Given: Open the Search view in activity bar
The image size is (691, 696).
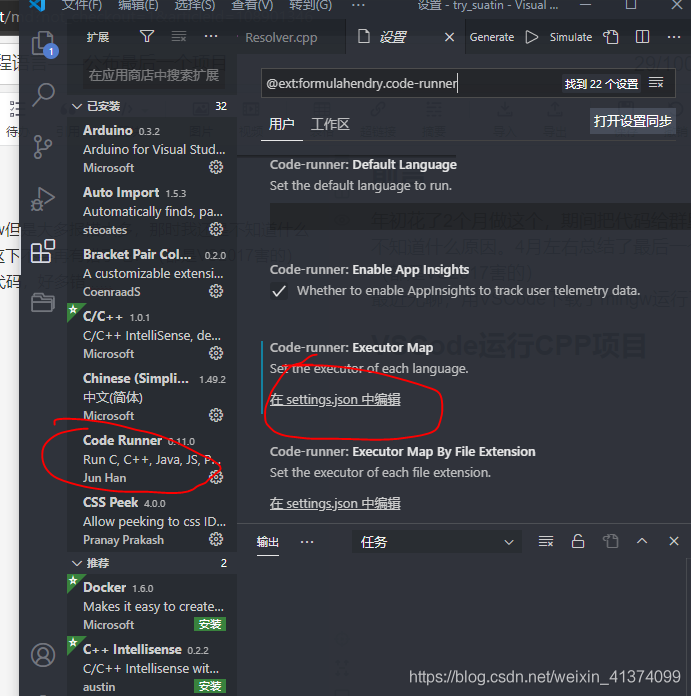Looking at the screenshot, I should 43,95.
